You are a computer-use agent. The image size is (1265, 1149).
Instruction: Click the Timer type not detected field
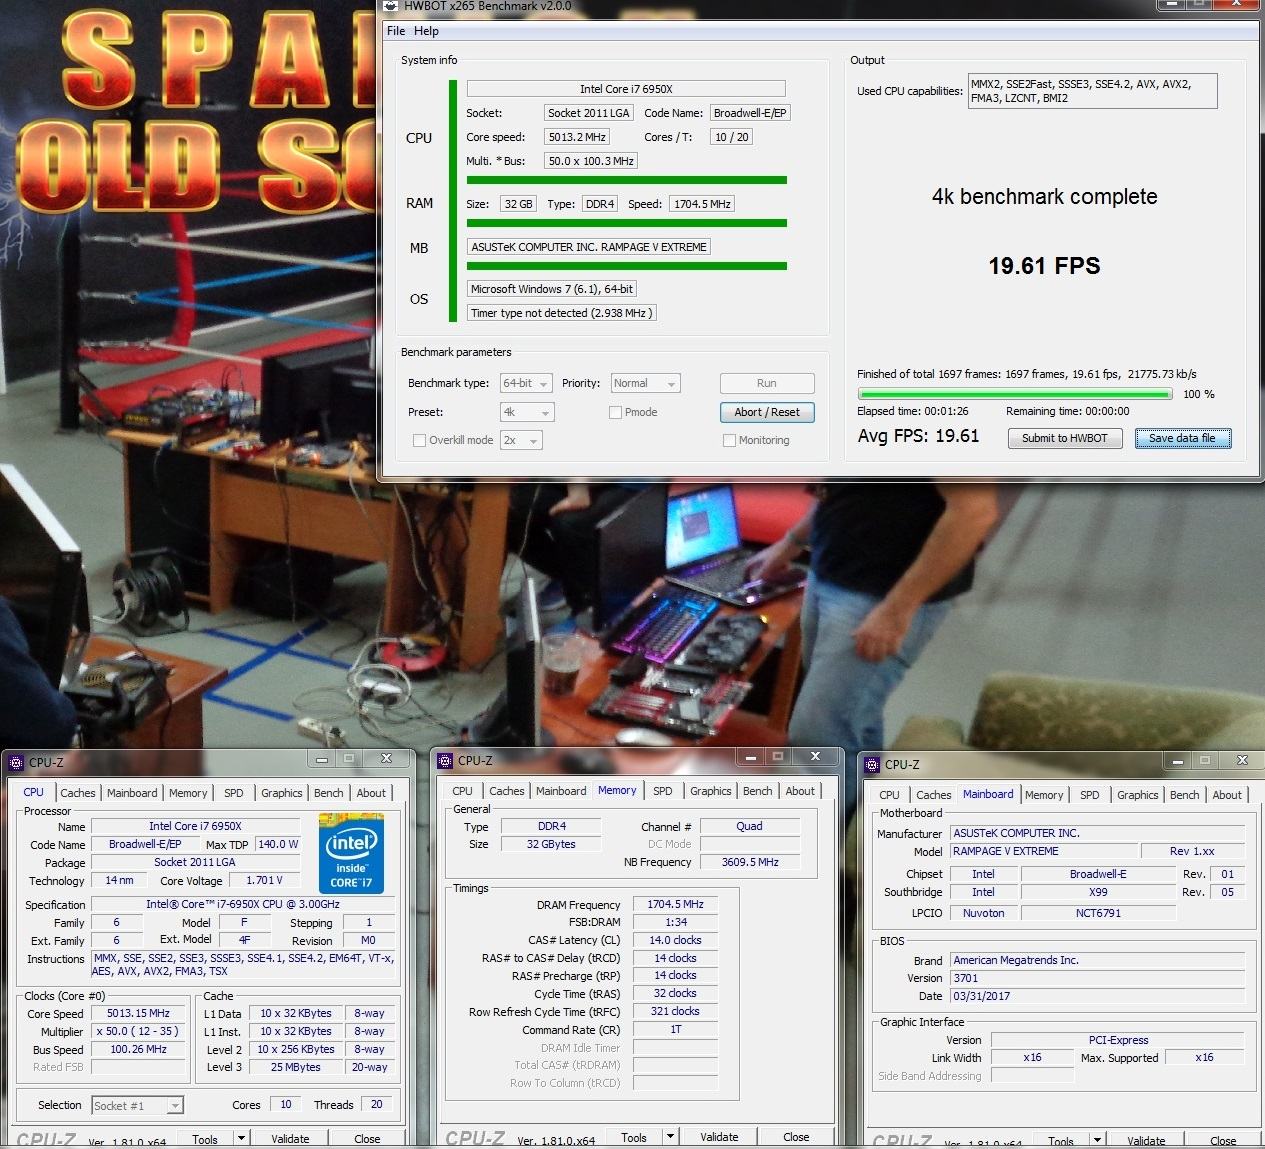point(562,313)
